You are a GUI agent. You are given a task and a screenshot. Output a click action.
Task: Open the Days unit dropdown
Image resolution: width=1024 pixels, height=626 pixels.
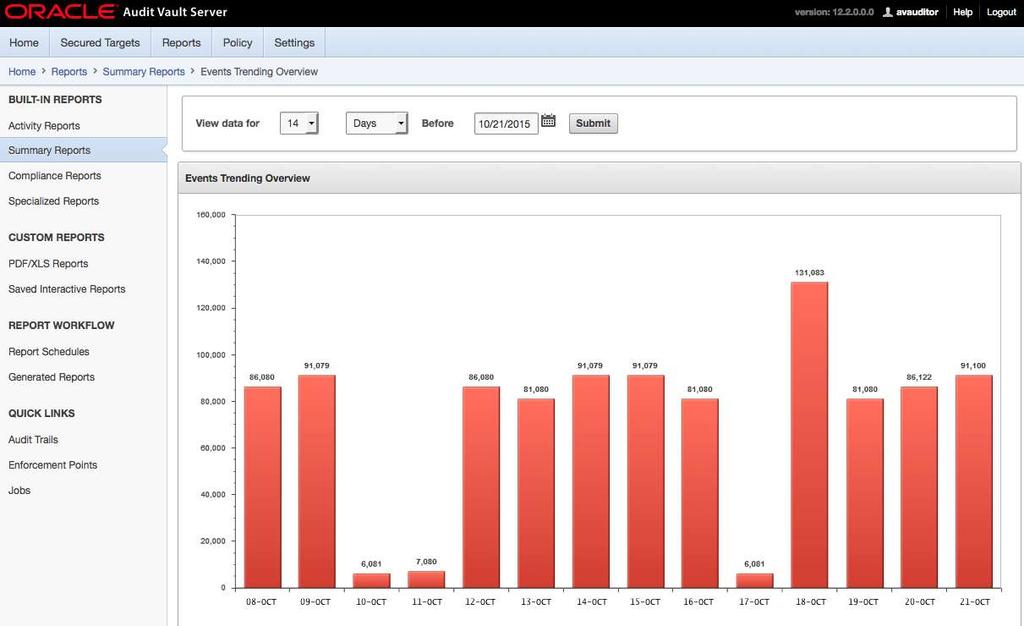(377, 123)
